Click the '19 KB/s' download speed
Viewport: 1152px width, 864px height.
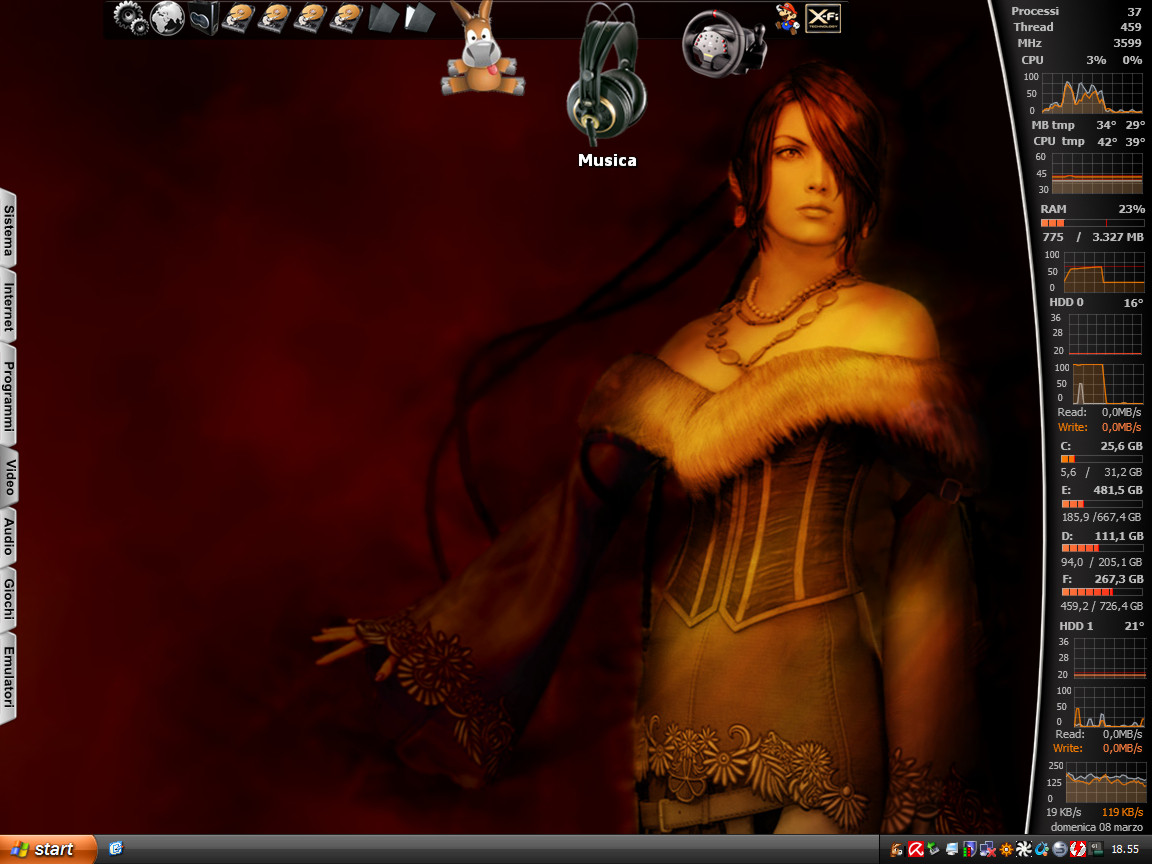click(x=1063, y=812)
